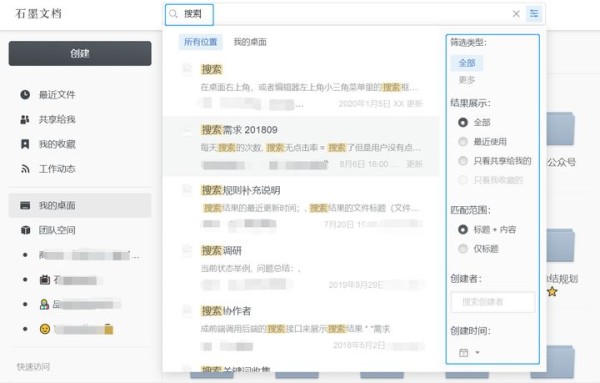Screen dimensions: 600x383
Task: Click document icon beside 搜索调研
Action: [x=187, y=251]
